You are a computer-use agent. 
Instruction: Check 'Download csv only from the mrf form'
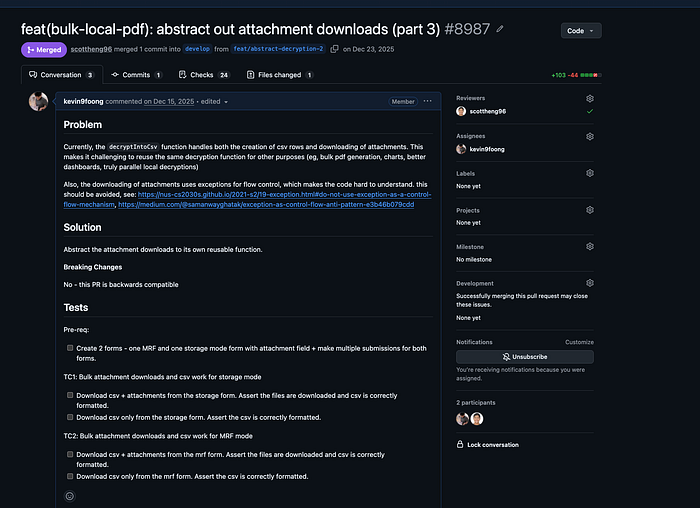pyautogui.click(x=70, y=476)
